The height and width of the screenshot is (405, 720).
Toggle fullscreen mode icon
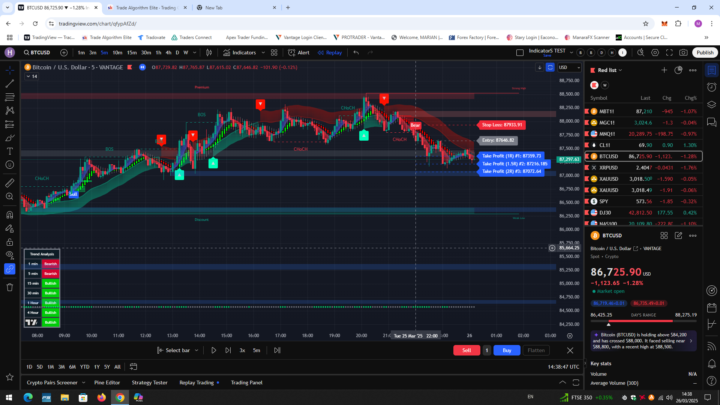[x=669, y=53]
